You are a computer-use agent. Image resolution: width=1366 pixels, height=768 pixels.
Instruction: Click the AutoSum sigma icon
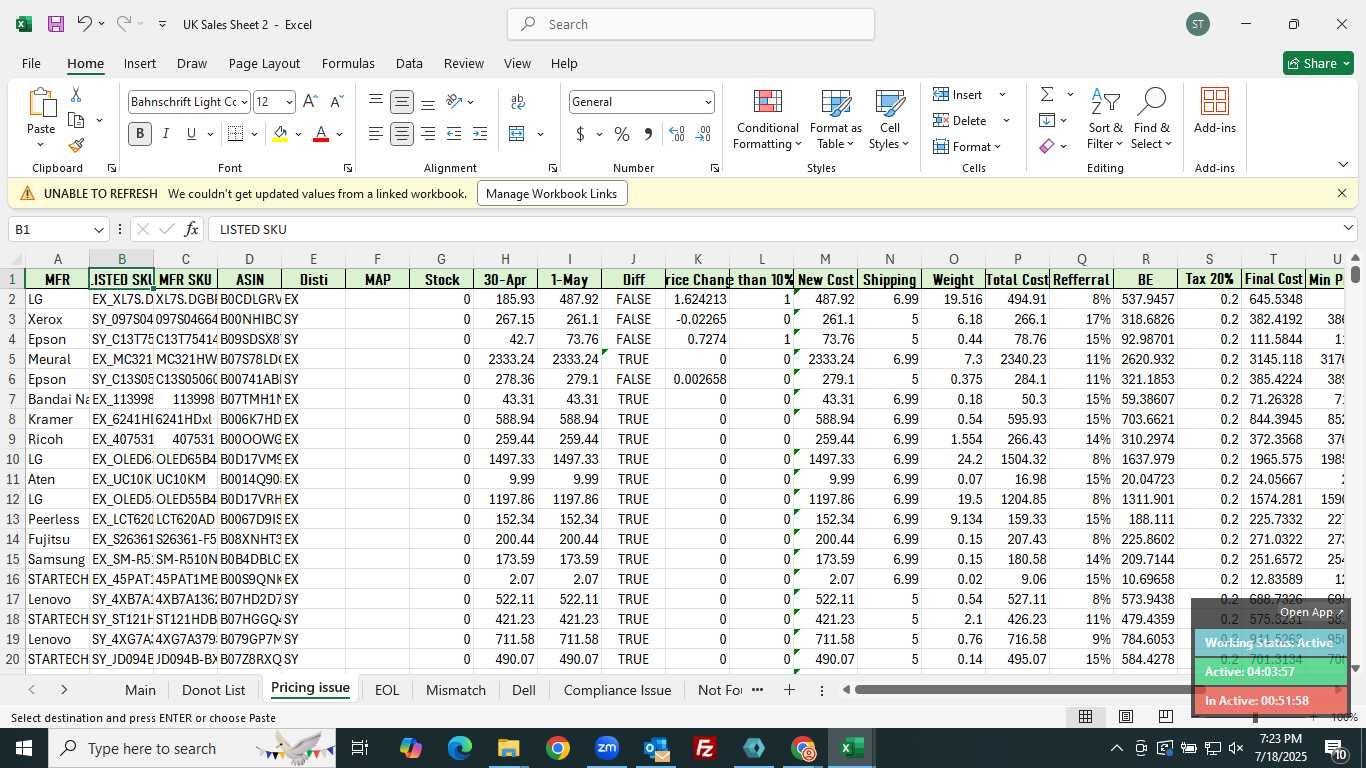pos(1047,95)
